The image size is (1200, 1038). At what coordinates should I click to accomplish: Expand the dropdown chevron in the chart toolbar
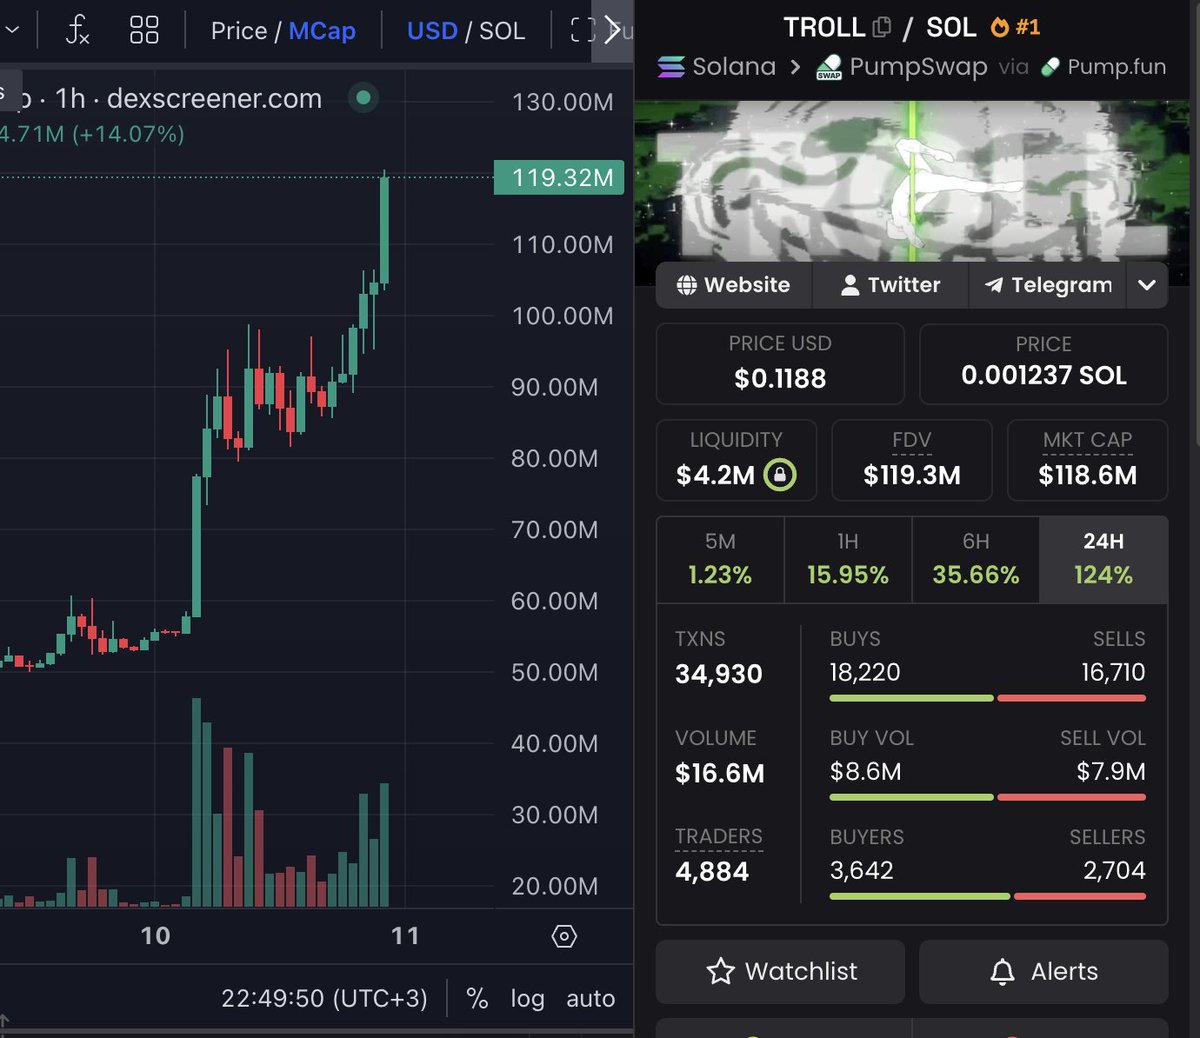[x=12, y=30]
